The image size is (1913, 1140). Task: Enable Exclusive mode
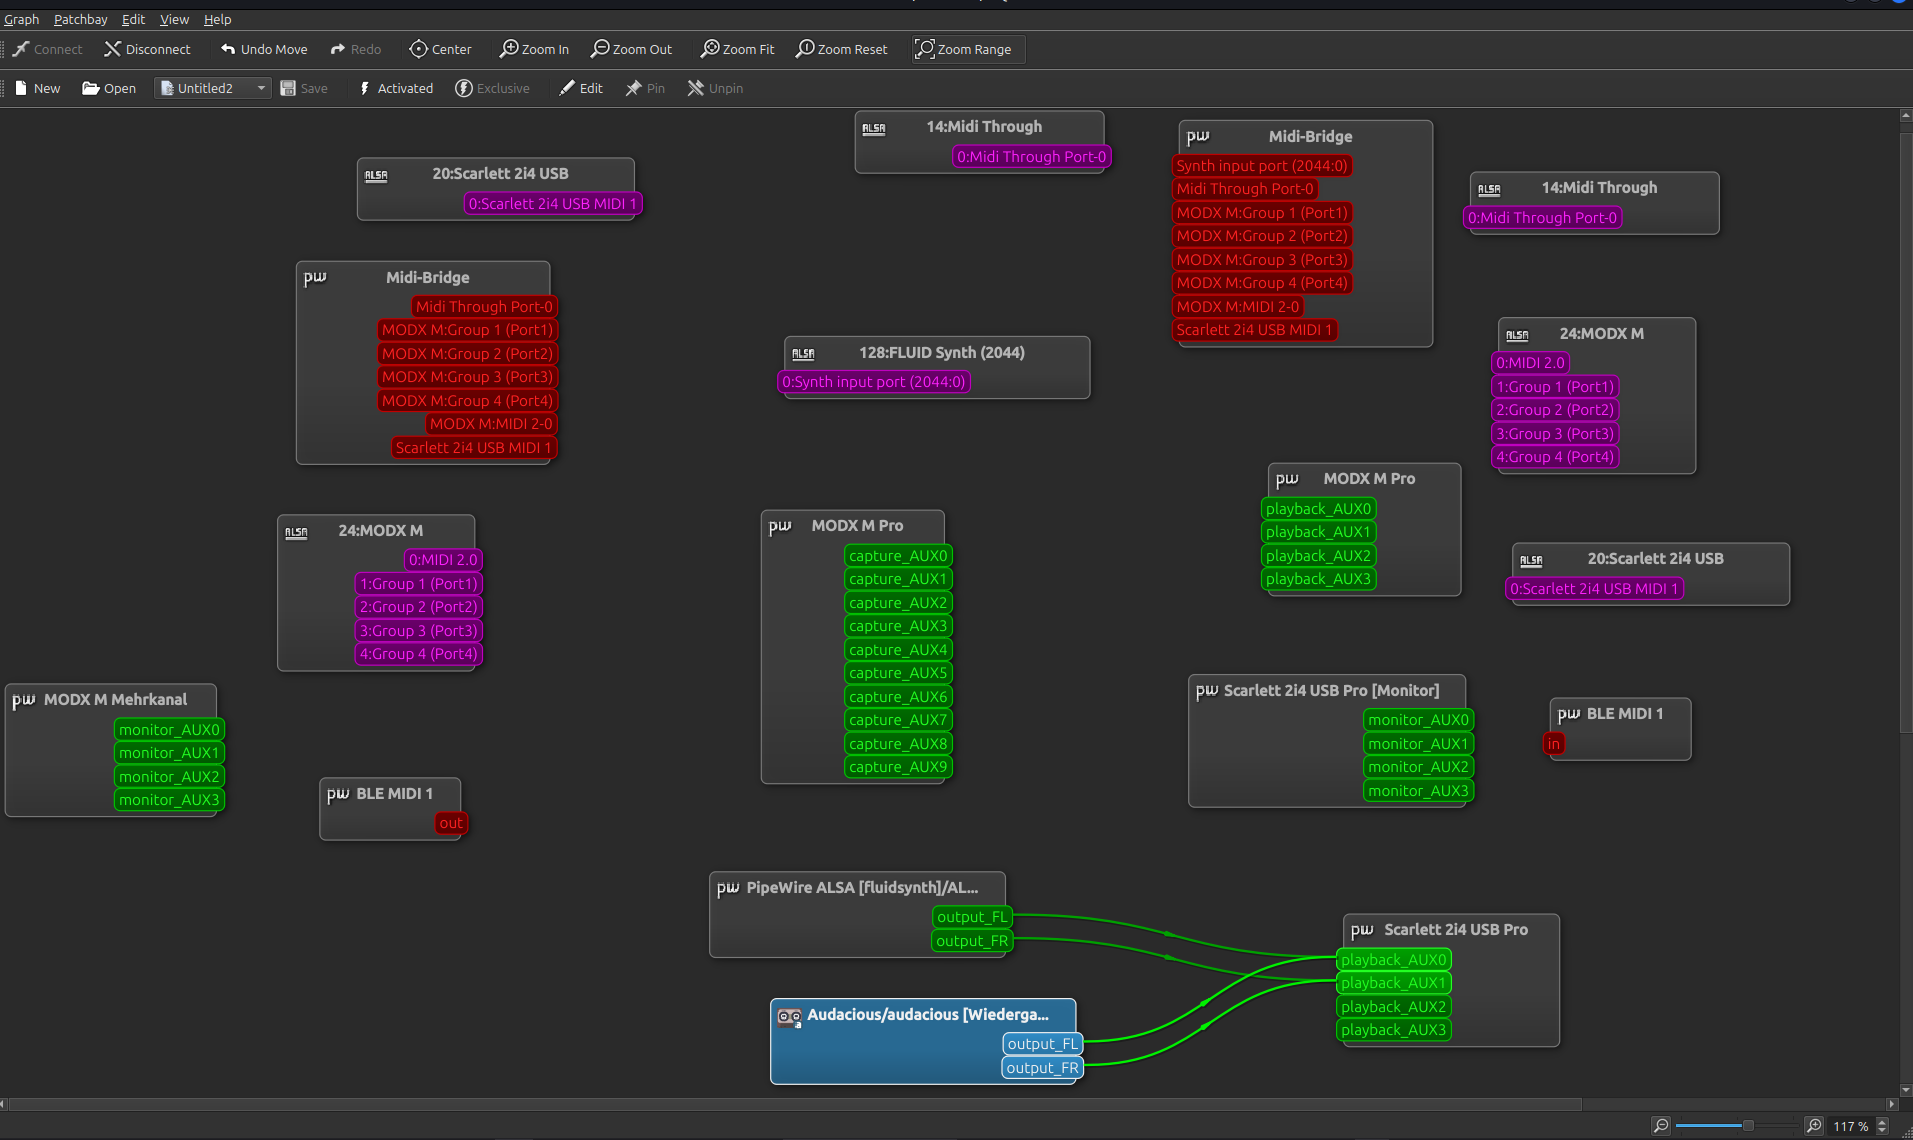click(x=492, y=88)
